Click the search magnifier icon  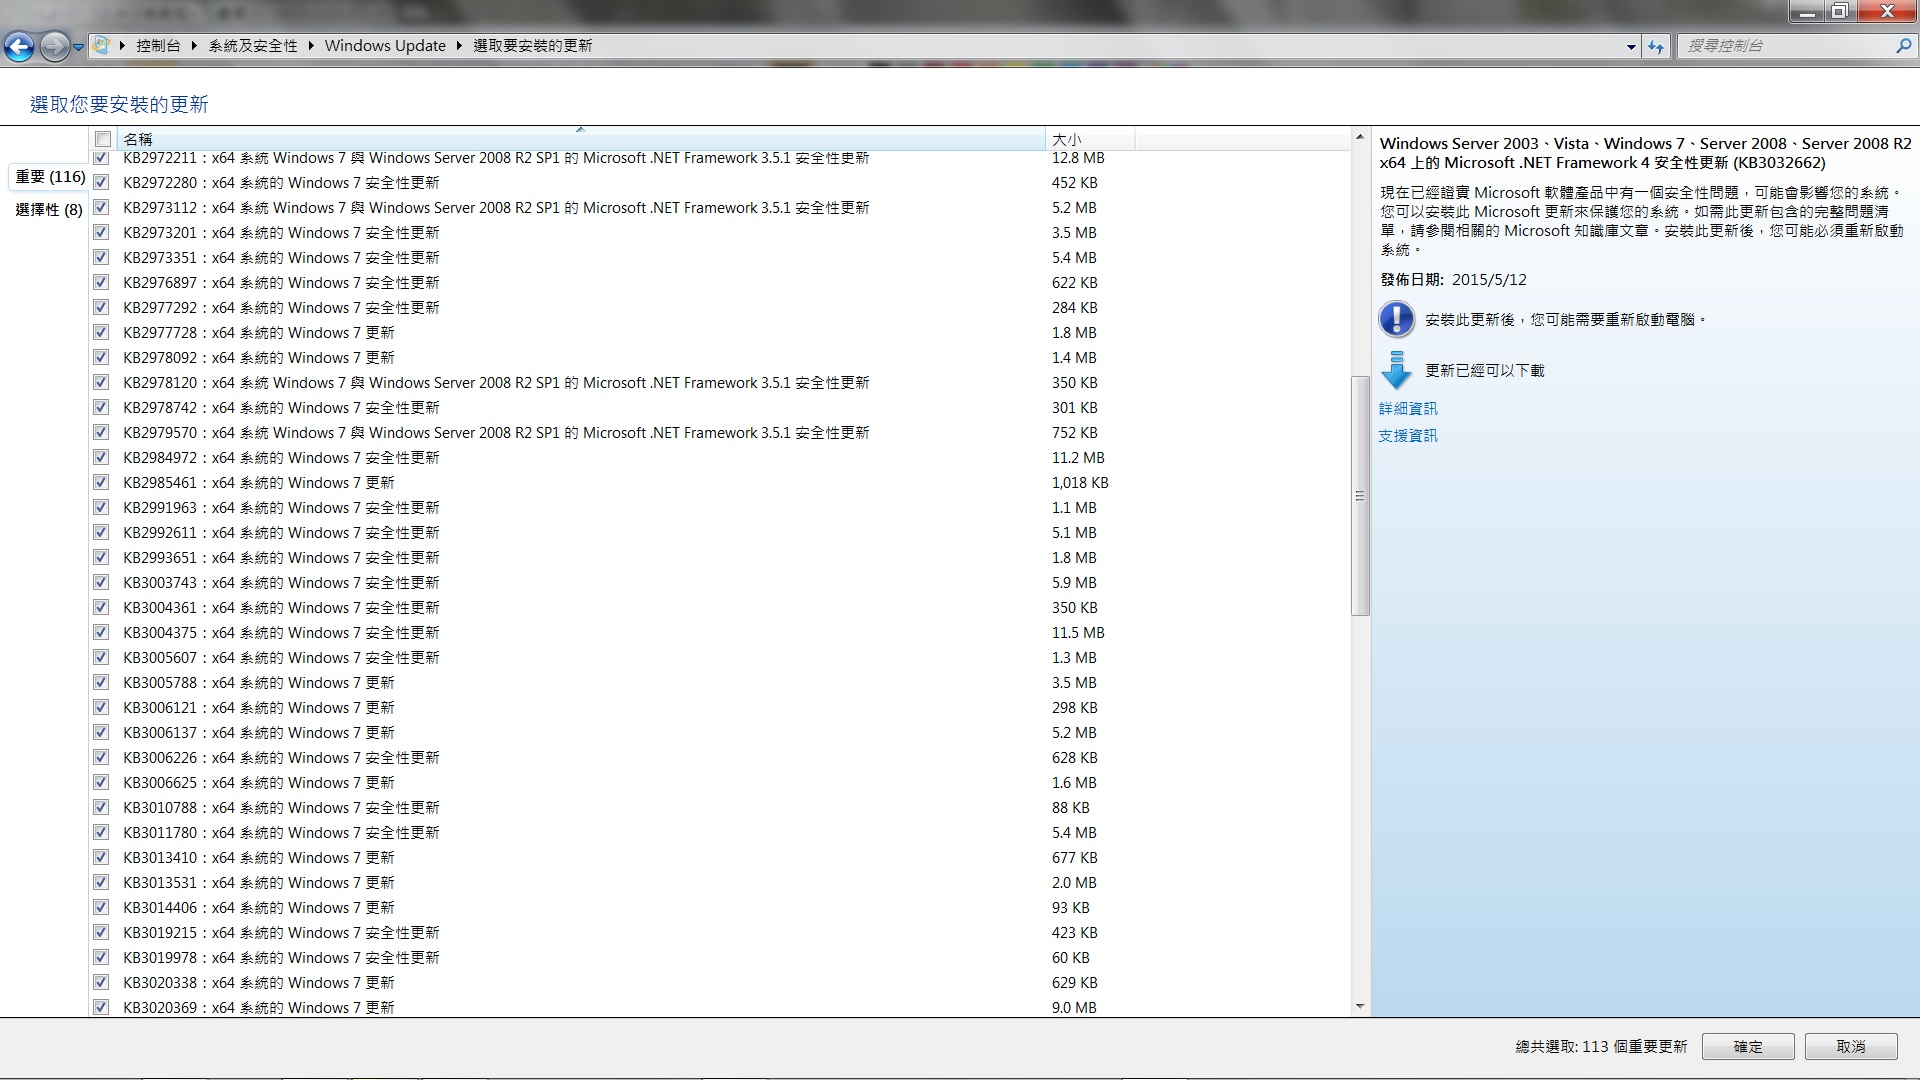point(1903,46)
